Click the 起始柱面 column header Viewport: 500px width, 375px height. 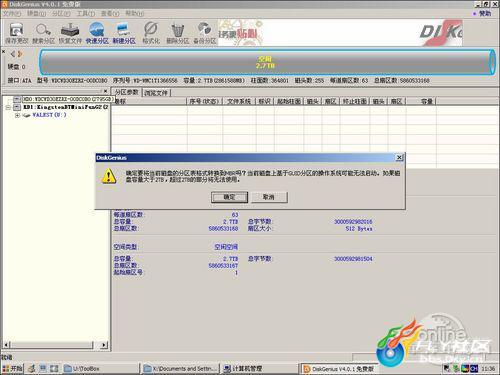coord(289,101)
